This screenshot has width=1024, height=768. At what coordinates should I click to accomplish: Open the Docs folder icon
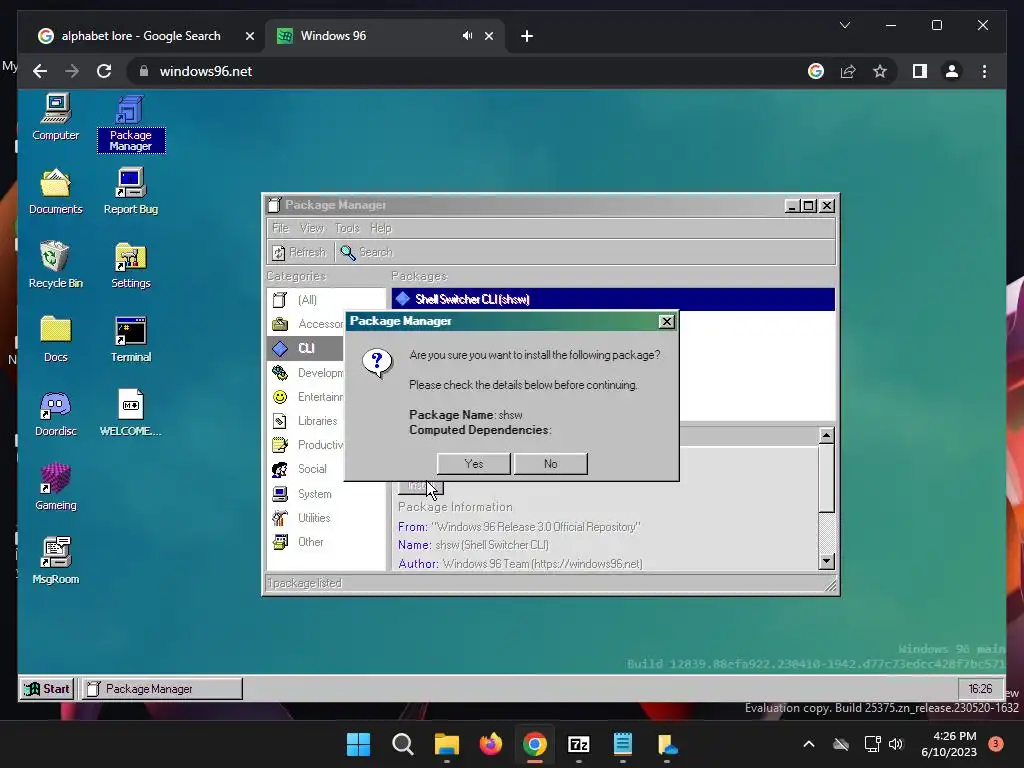coord(56,340)
